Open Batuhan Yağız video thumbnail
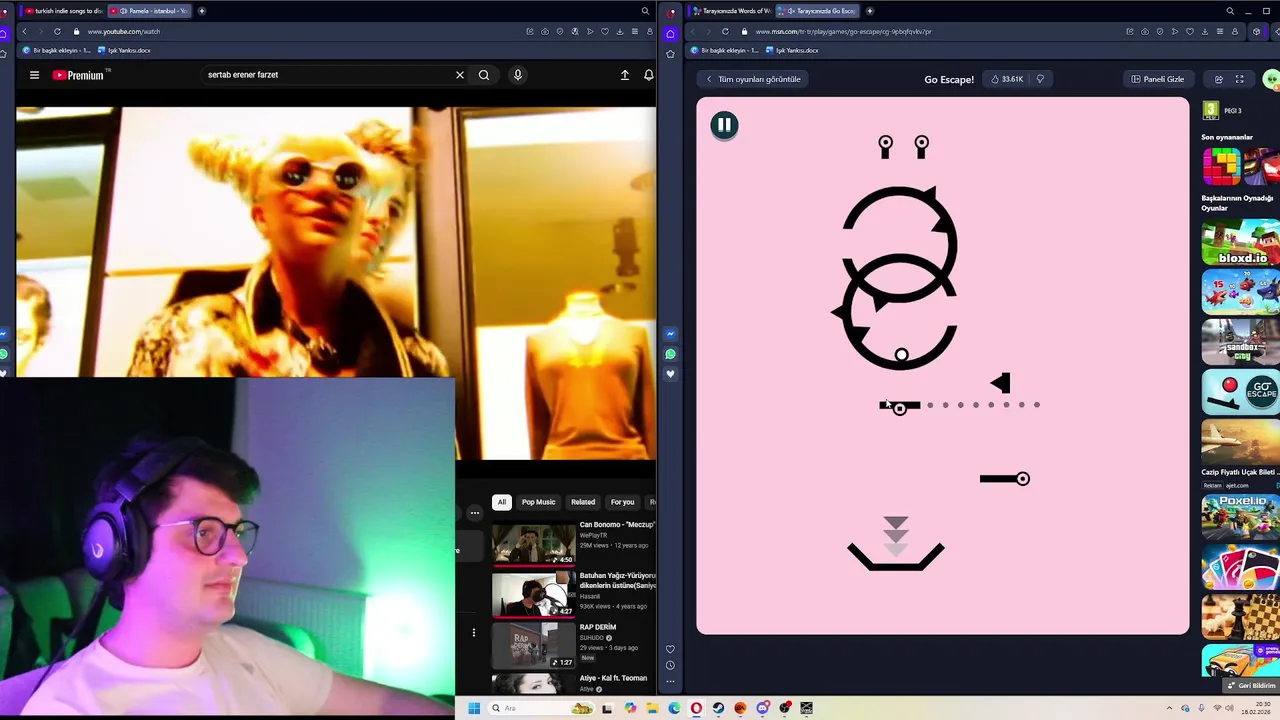This screenshot has width=1280, height=720. coord(533,595)
